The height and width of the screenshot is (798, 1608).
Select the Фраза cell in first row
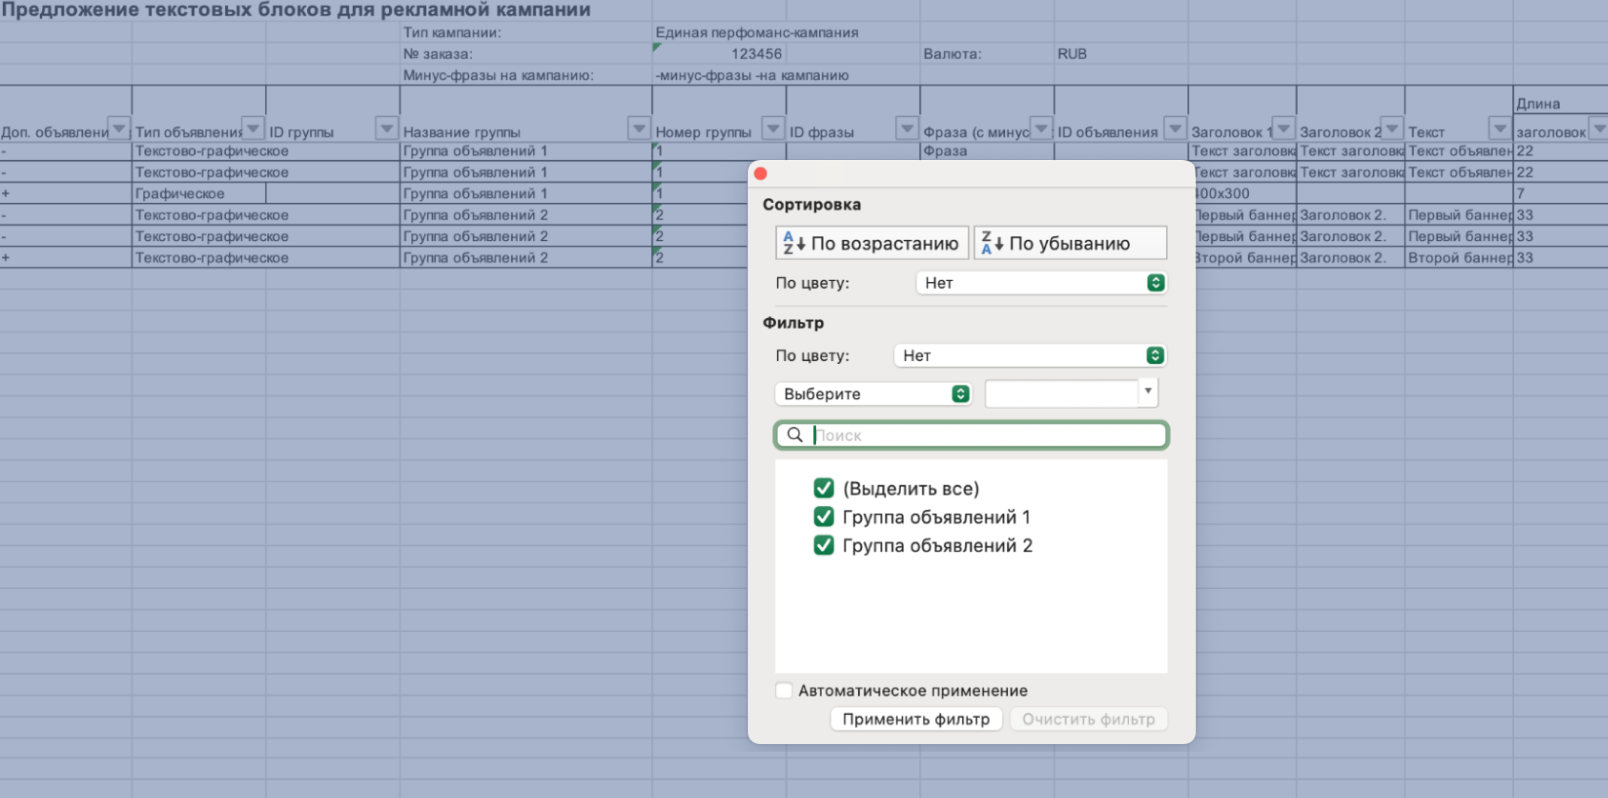click(x=987, y=151)
